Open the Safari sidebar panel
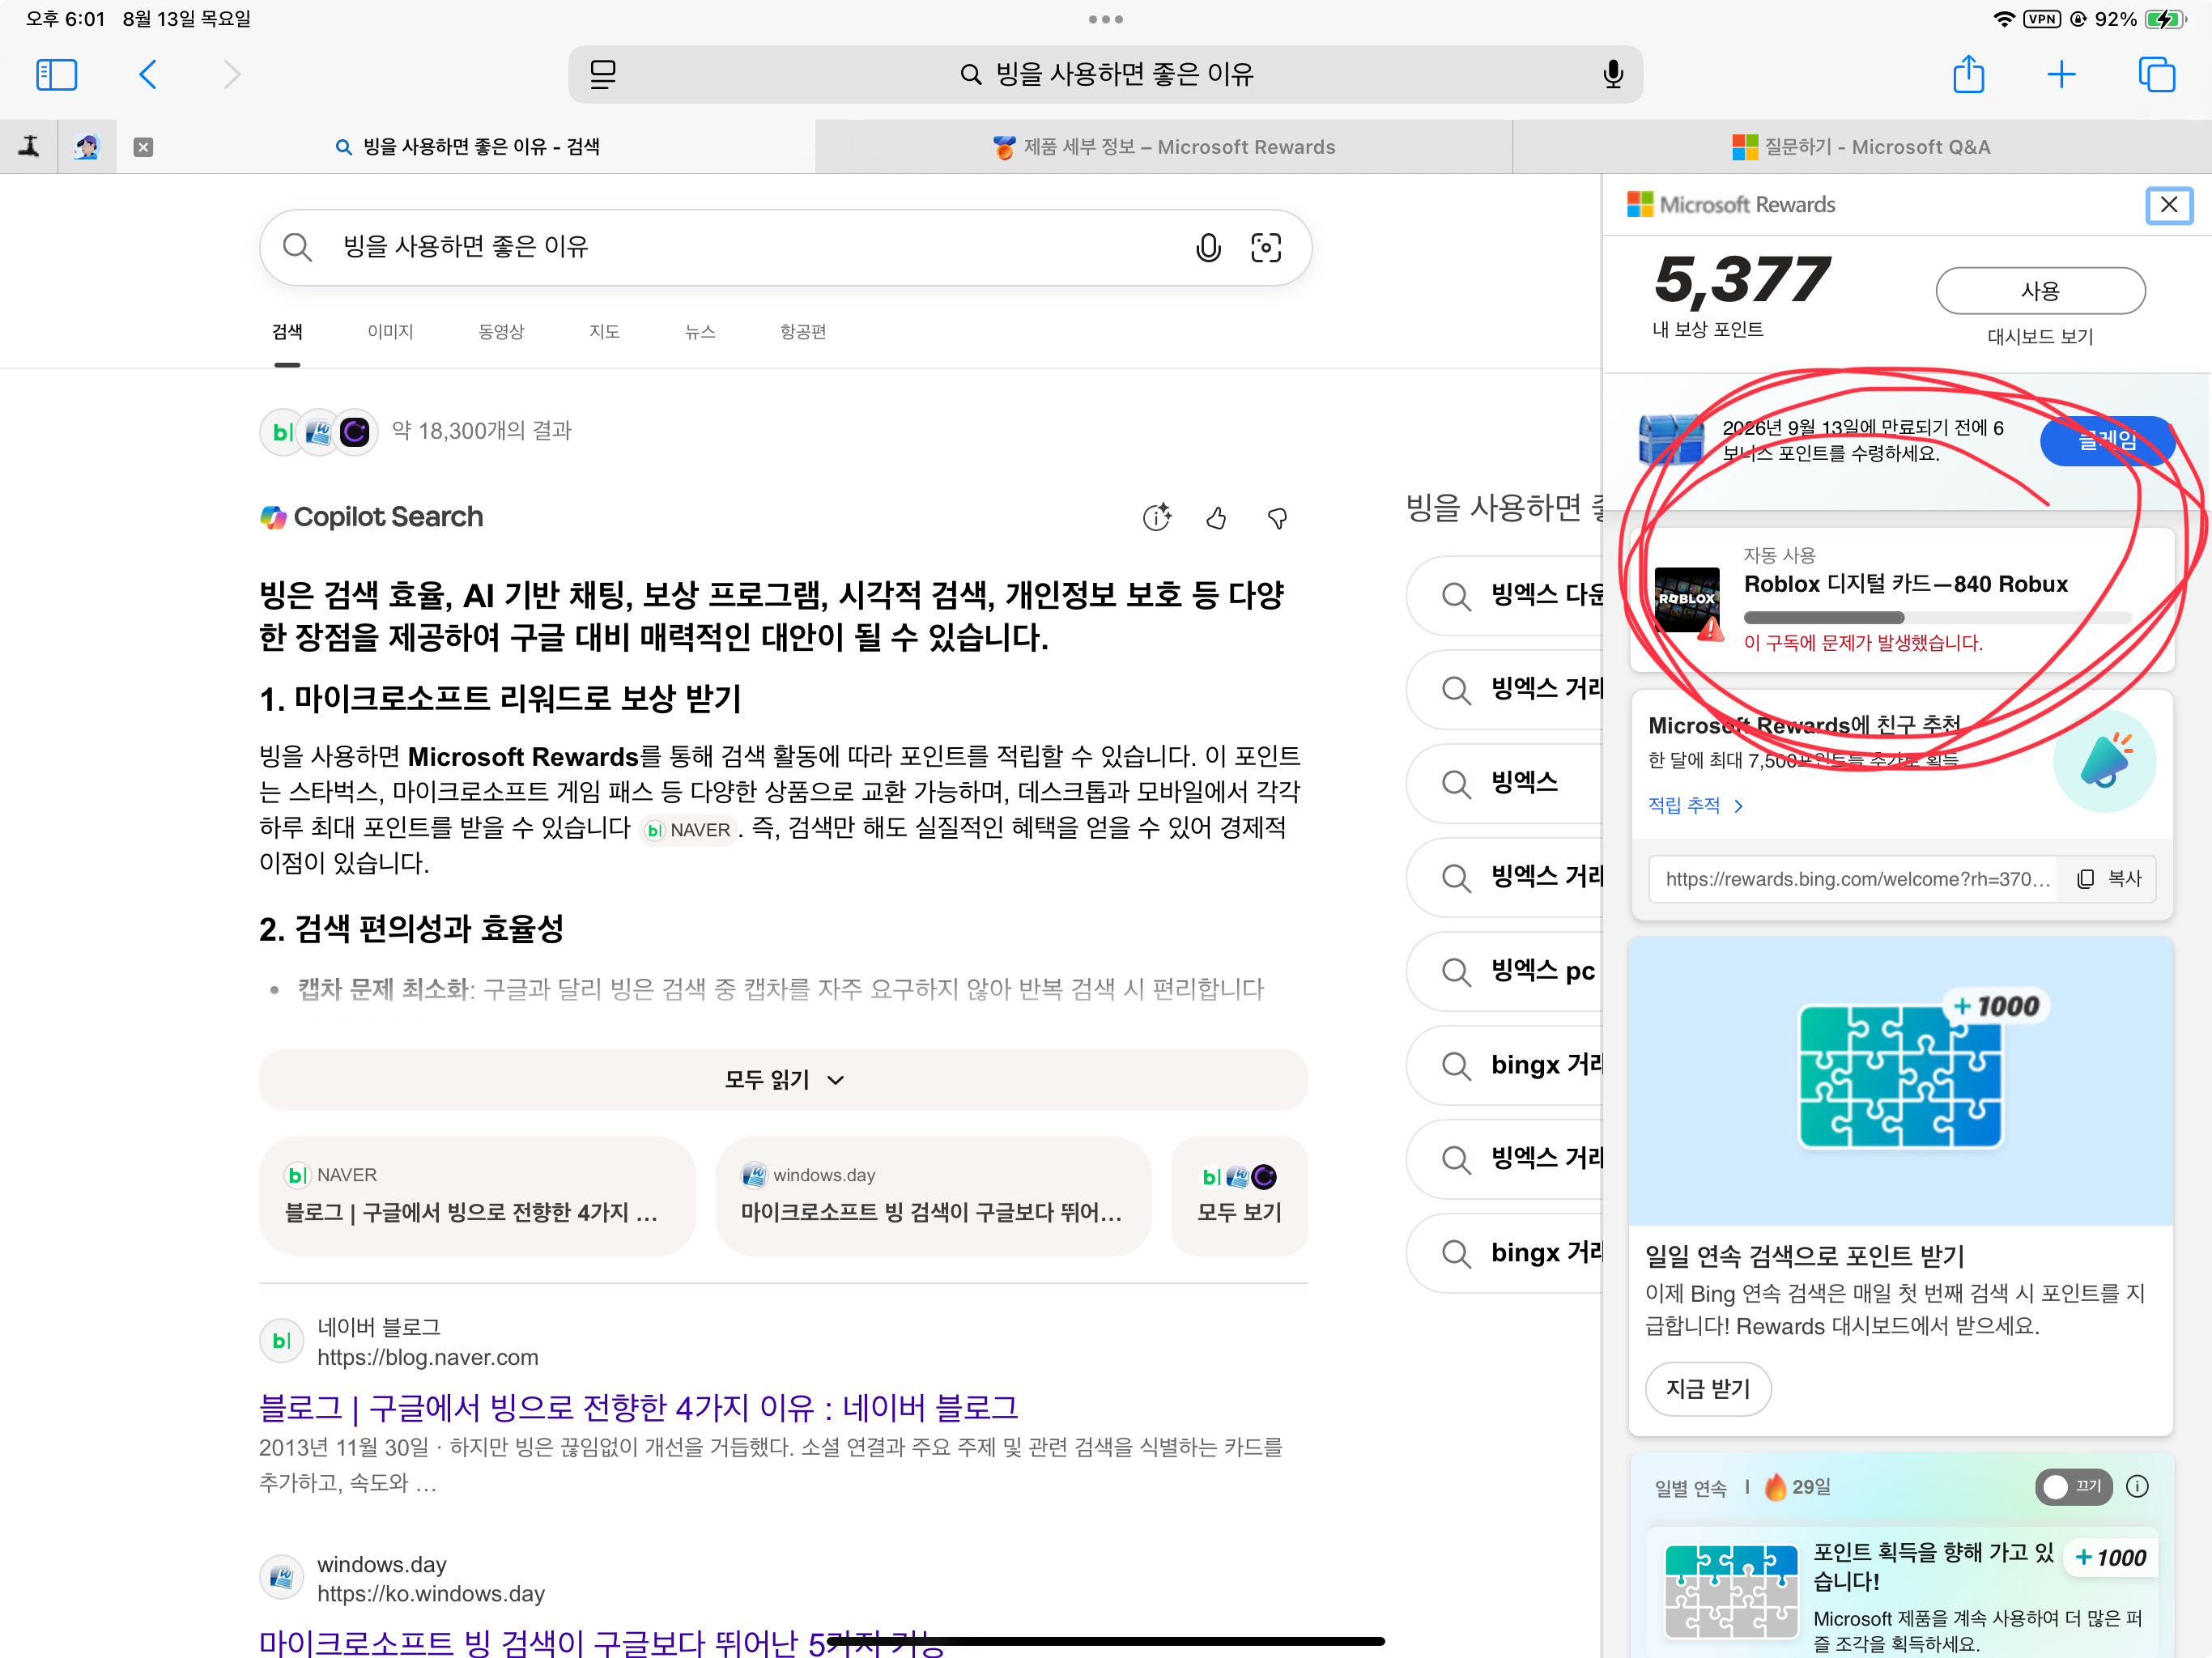 [x=56, y=74]
